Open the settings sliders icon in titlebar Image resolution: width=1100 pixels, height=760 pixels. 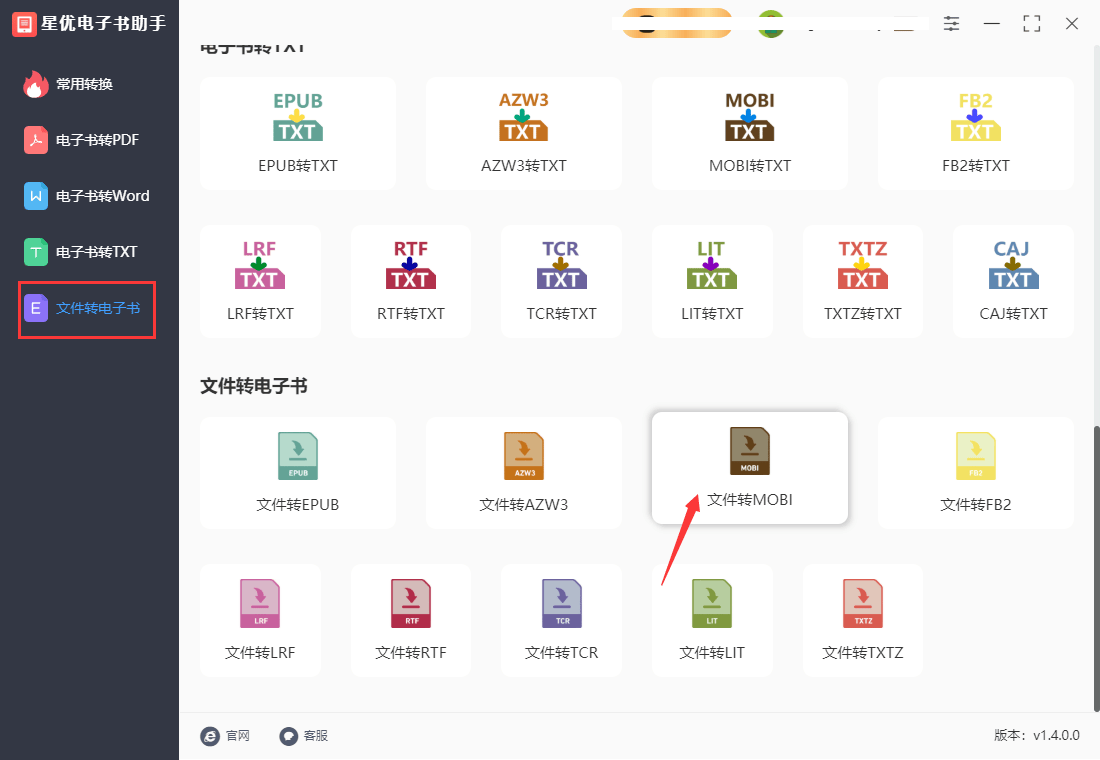coord(951,23)
